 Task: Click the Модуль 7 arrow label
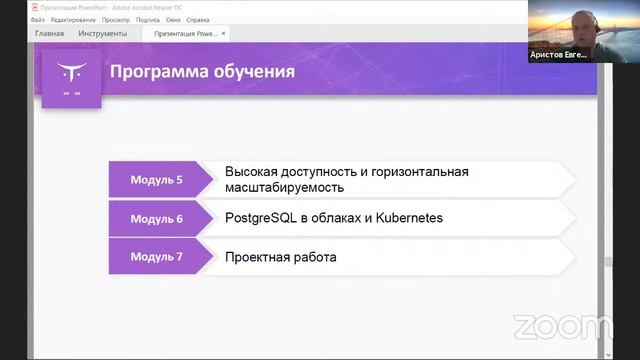(161, 257)
